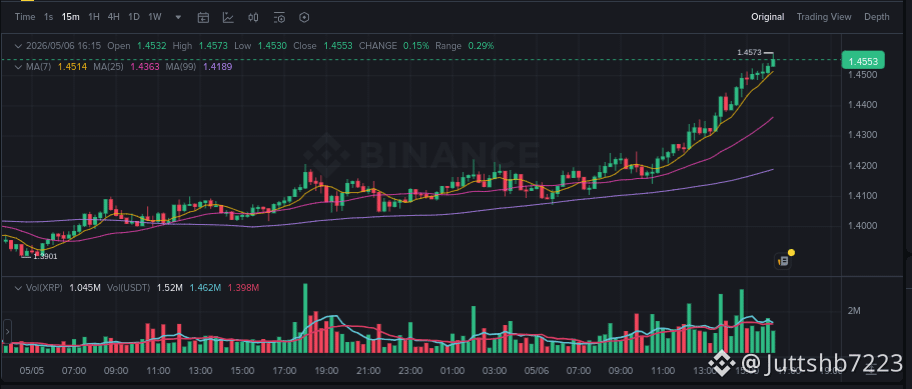This screenshot has width=912, height=389.
Task: Click the Range value 0.29%
Action: [x=481, y=45]
